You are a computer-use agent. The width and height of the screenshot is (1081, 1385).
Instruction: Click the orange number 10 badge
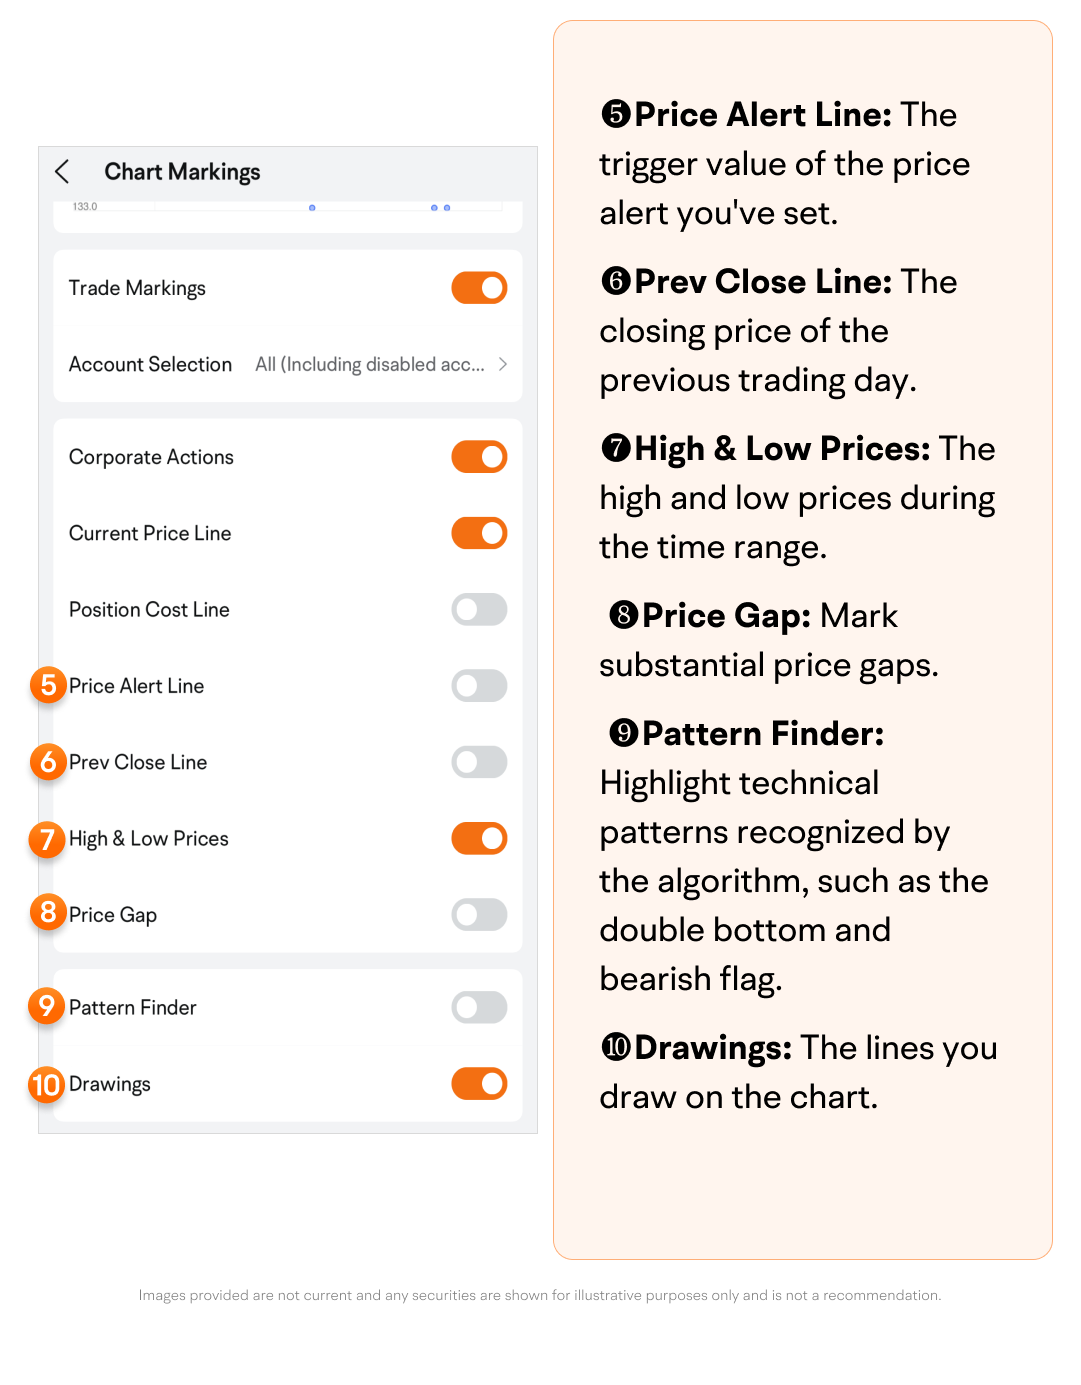47,1084
